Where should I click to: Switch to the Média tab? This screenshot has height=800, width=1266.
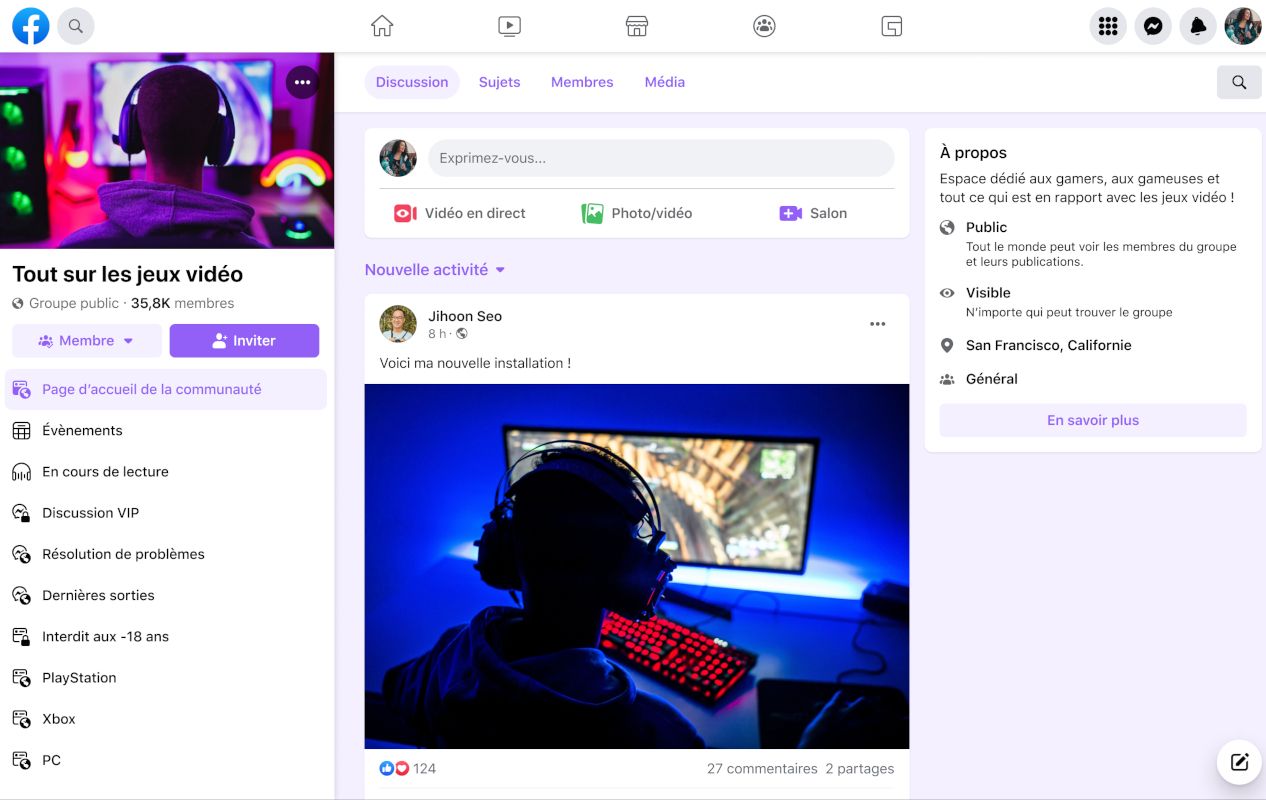click(665, 82)
